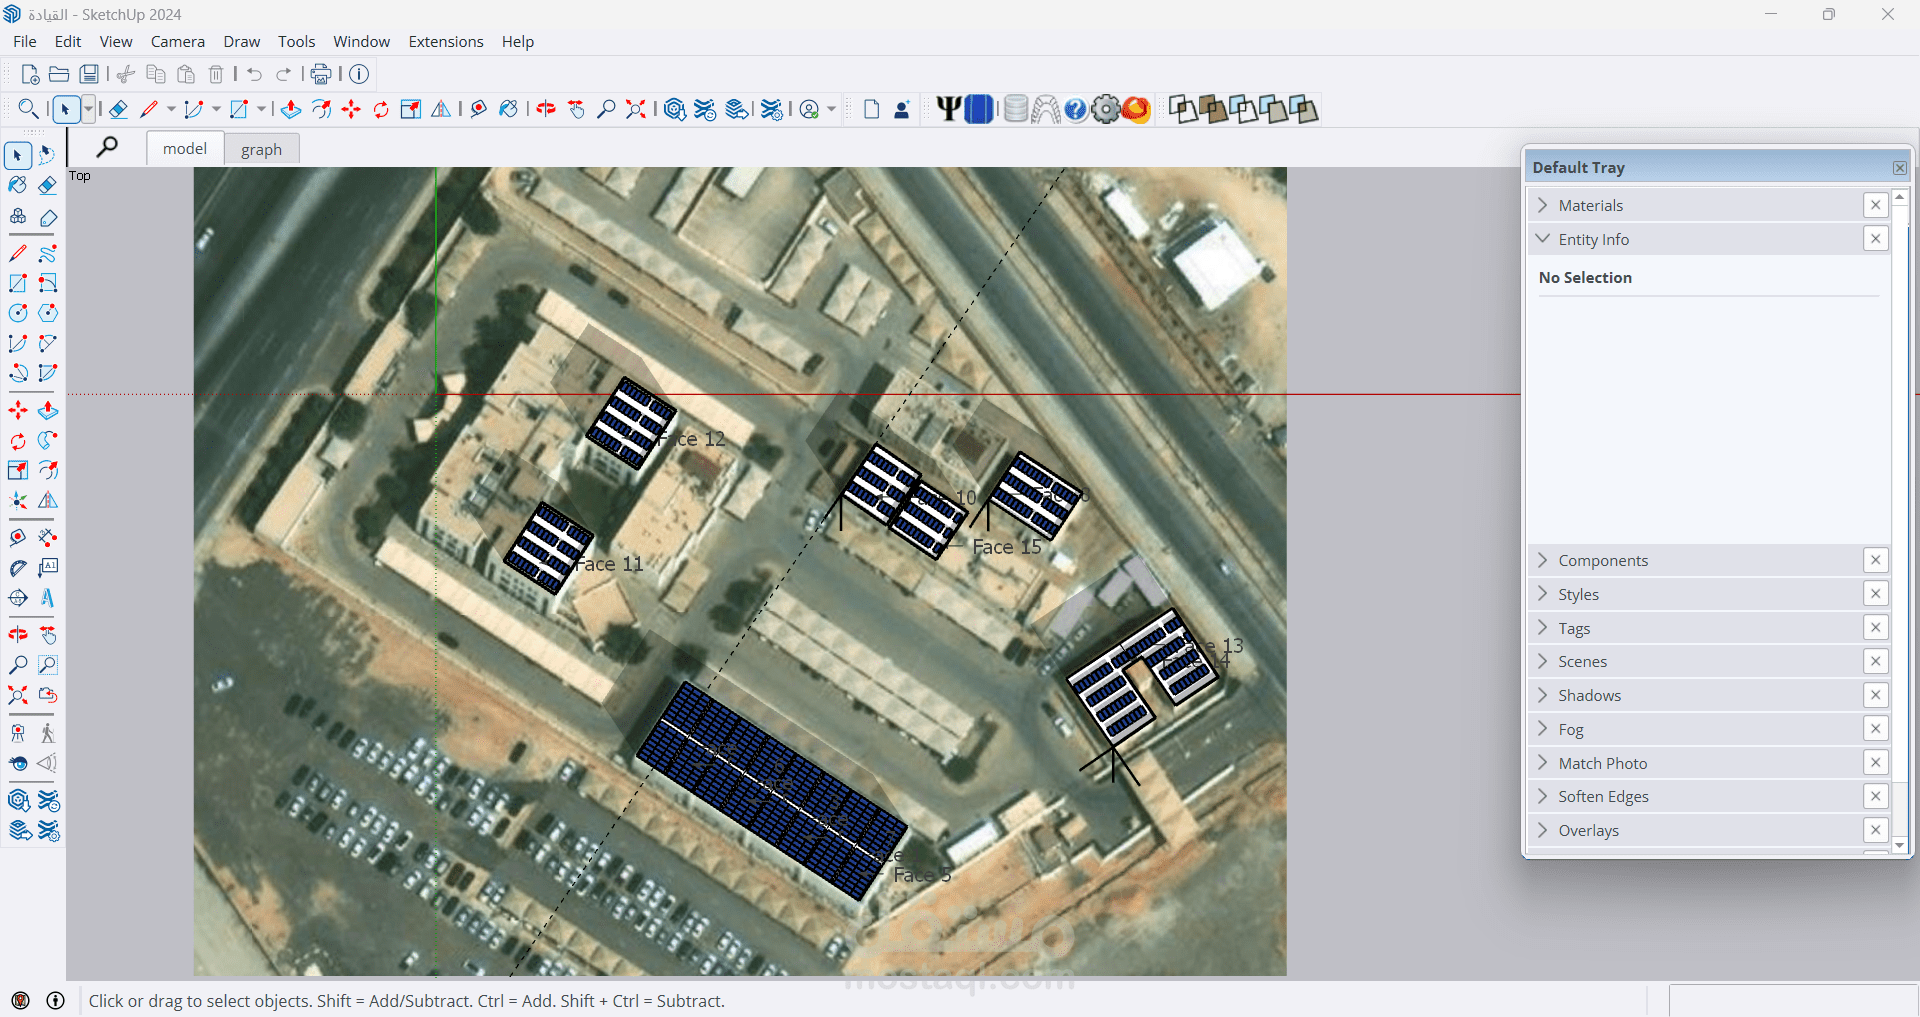
Task: Open the account profile dropdown arrow
Action: (831, 109)
